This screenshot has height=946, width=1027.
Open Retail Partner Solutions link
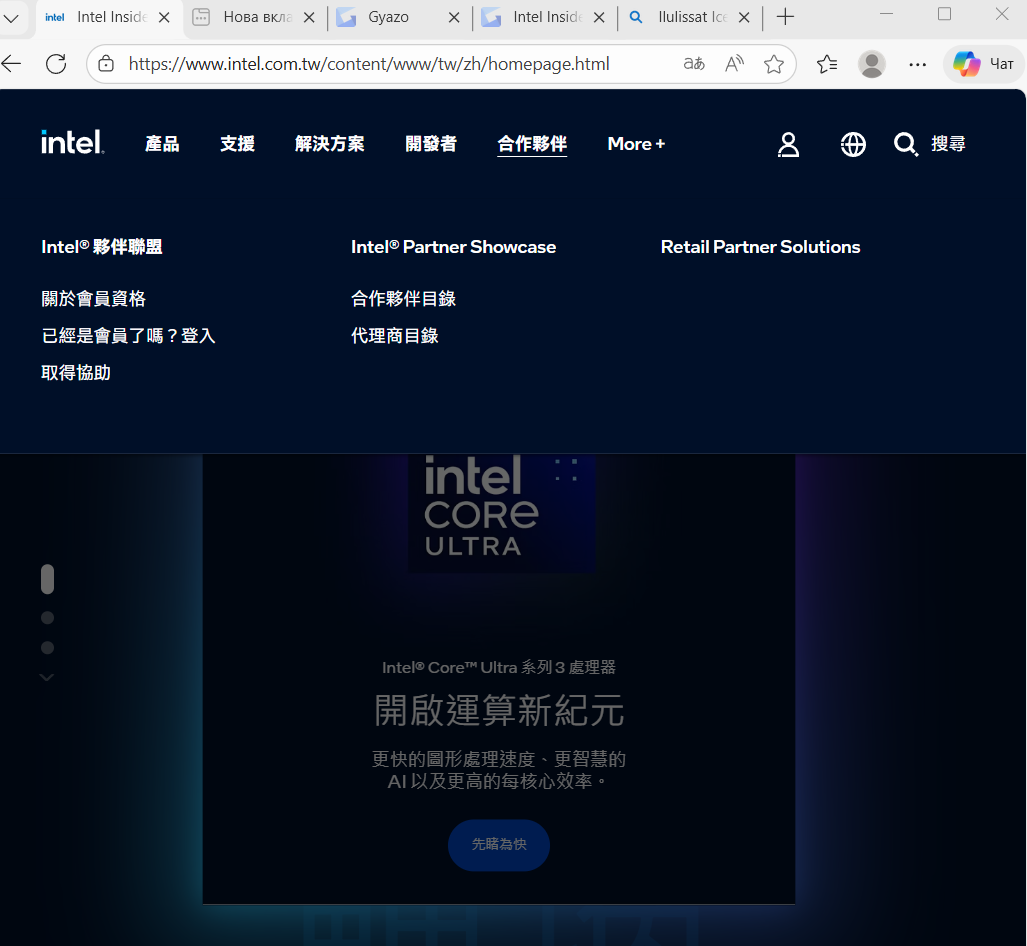[760, 247]
